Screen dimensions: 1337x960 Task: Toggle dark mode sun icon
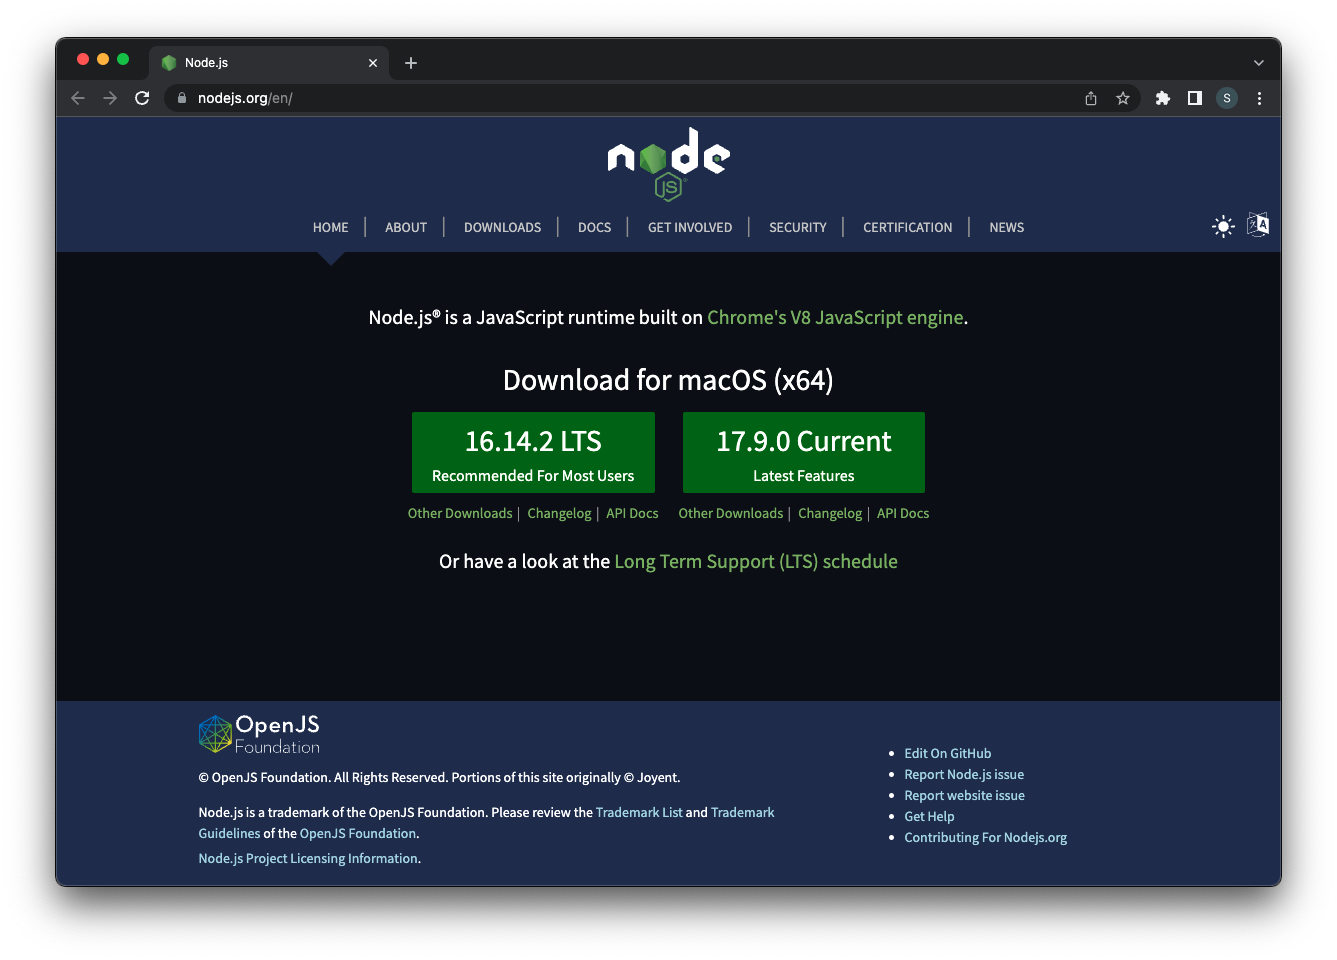coord(1223,226)
